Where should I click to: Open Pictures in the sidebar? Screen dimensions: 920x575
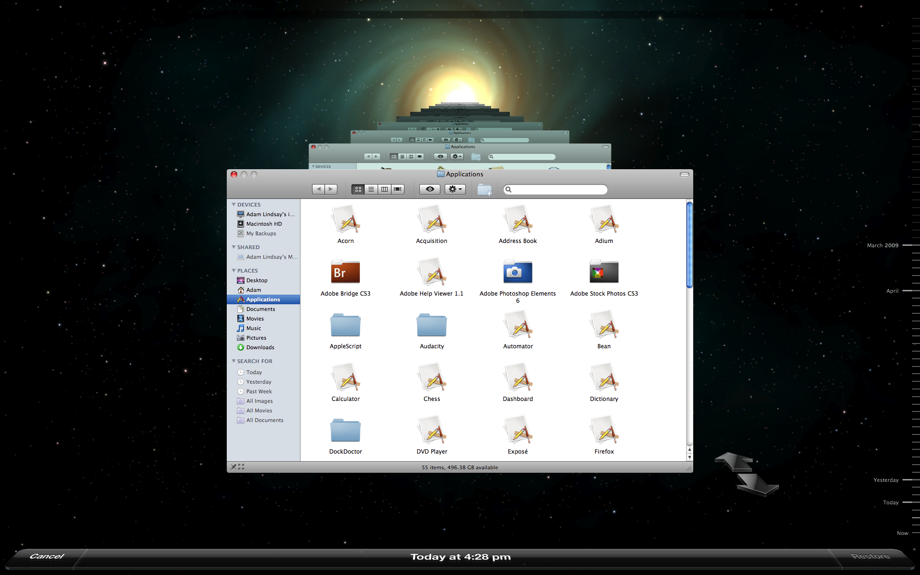point(263,338)
